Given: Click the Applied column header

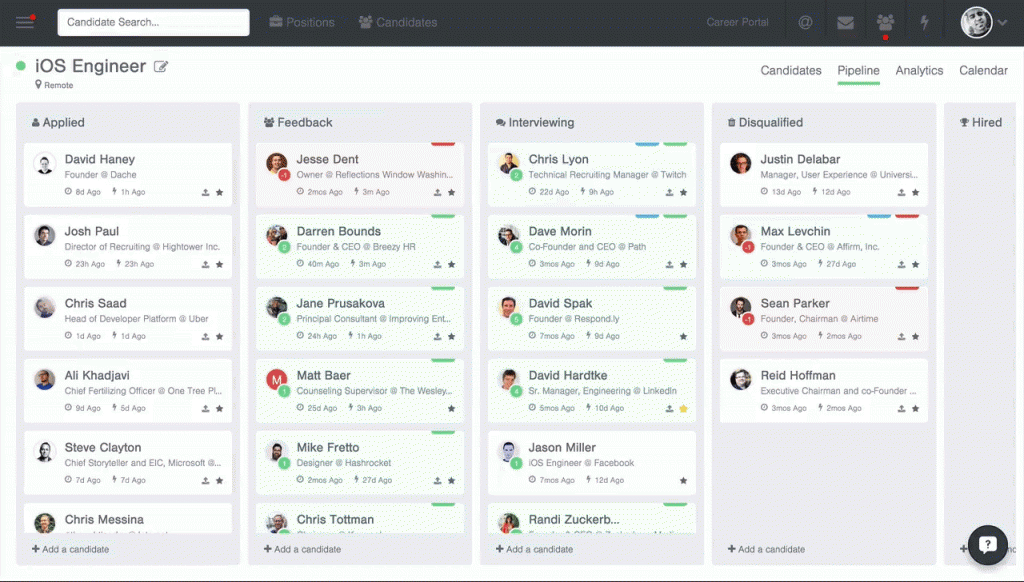Looking at the screenshot, I should [58, 122].
